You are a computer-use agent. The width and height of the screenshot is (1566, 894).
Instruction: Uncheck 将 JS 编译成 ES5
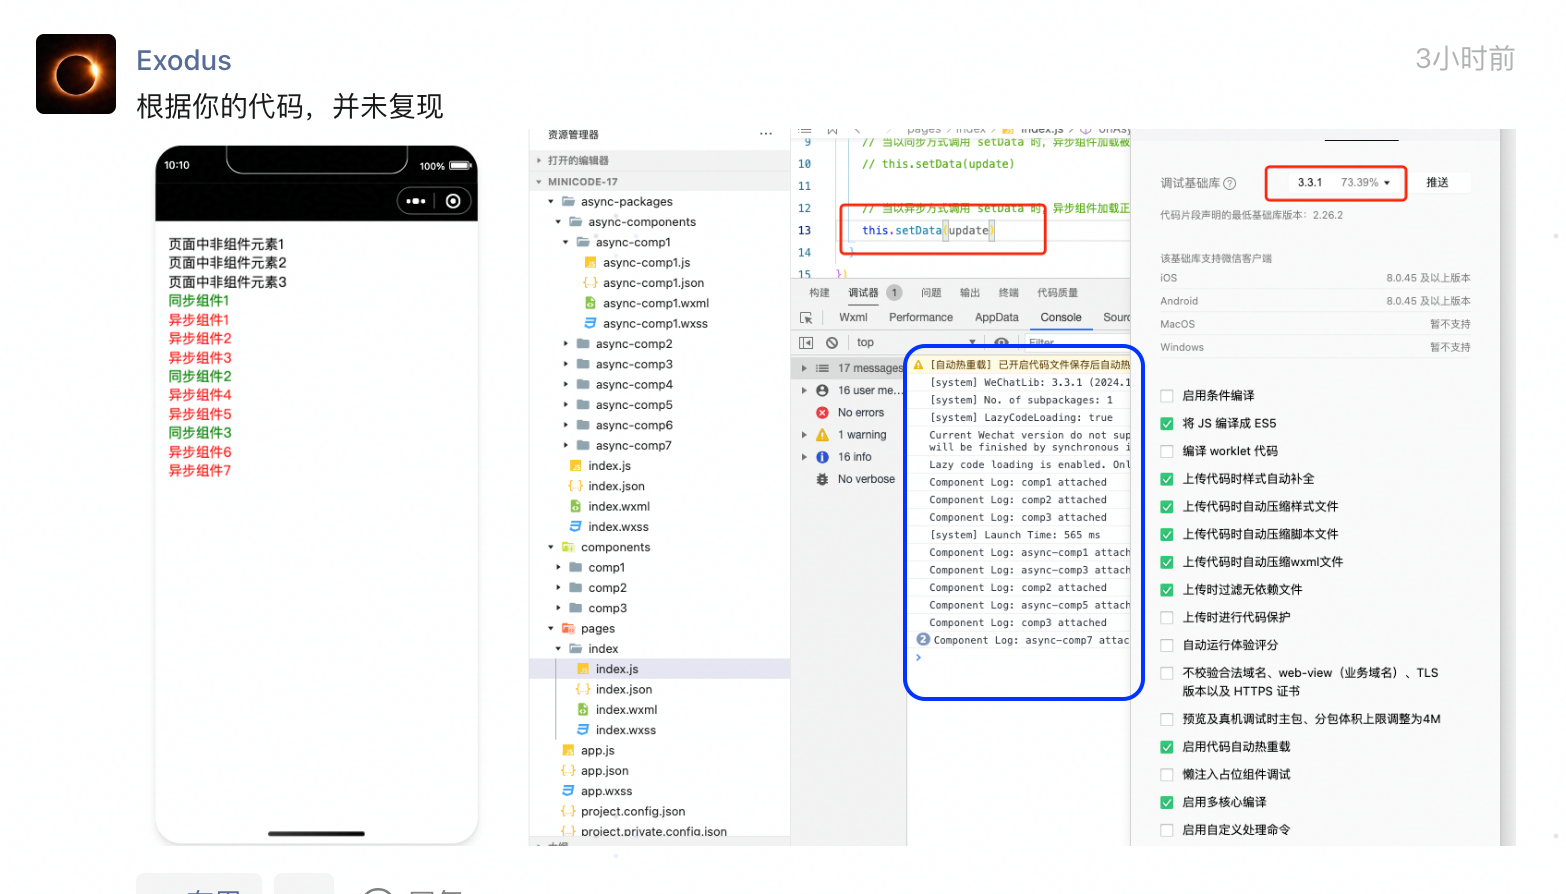click(x=1166, y=424)
